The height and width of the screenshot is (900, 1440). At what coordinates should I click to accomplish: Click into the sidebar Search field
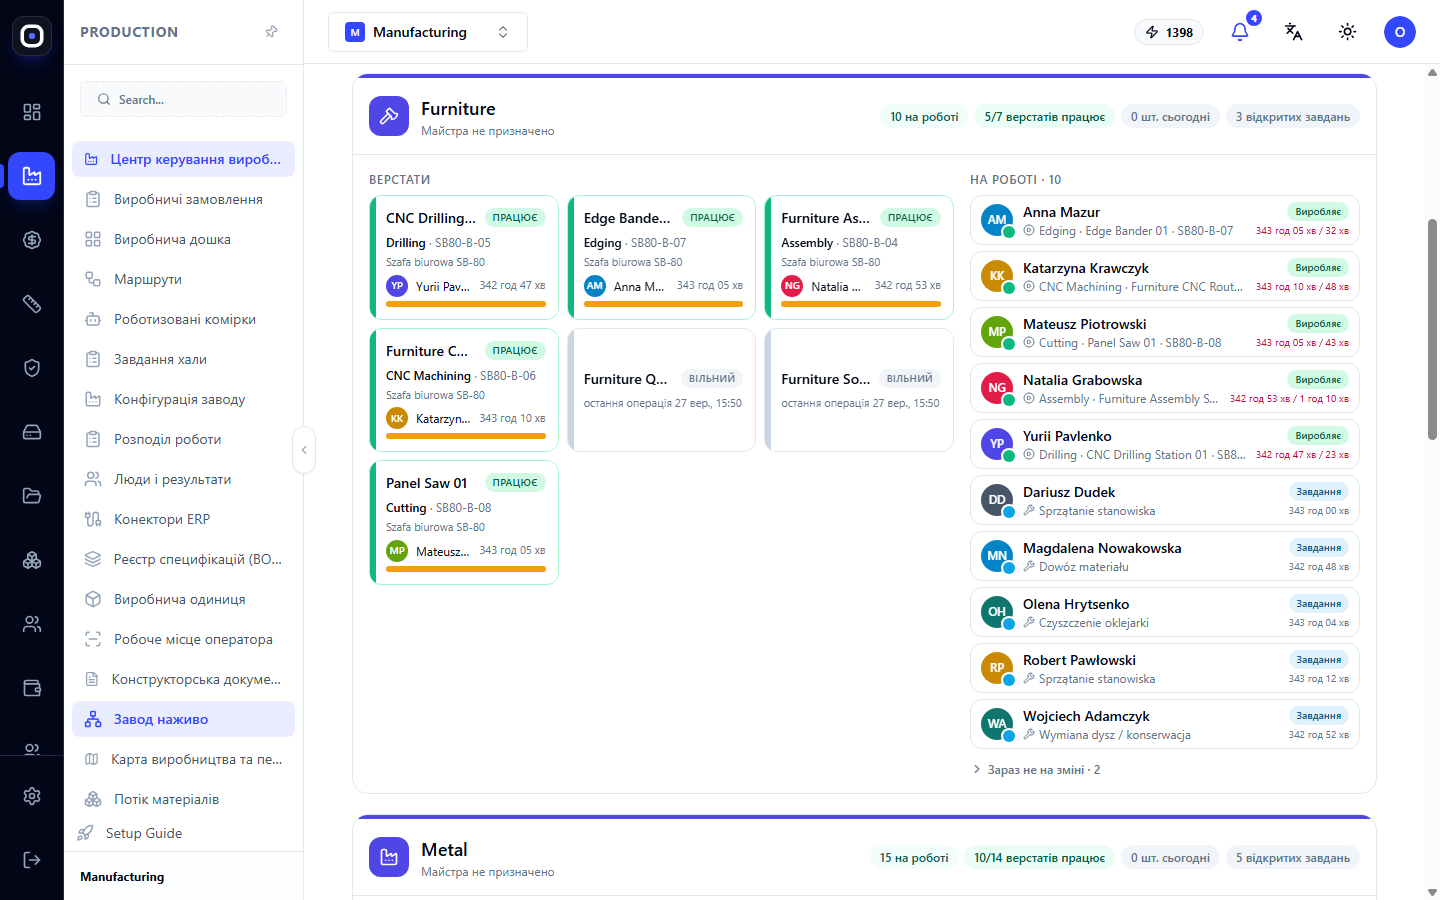click(183, 99)
